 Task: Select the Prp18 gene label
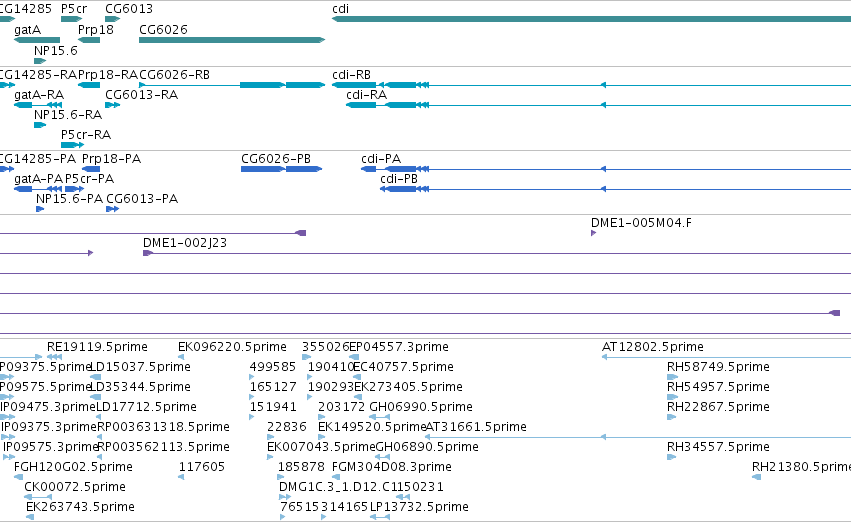[x=96, y=30]
